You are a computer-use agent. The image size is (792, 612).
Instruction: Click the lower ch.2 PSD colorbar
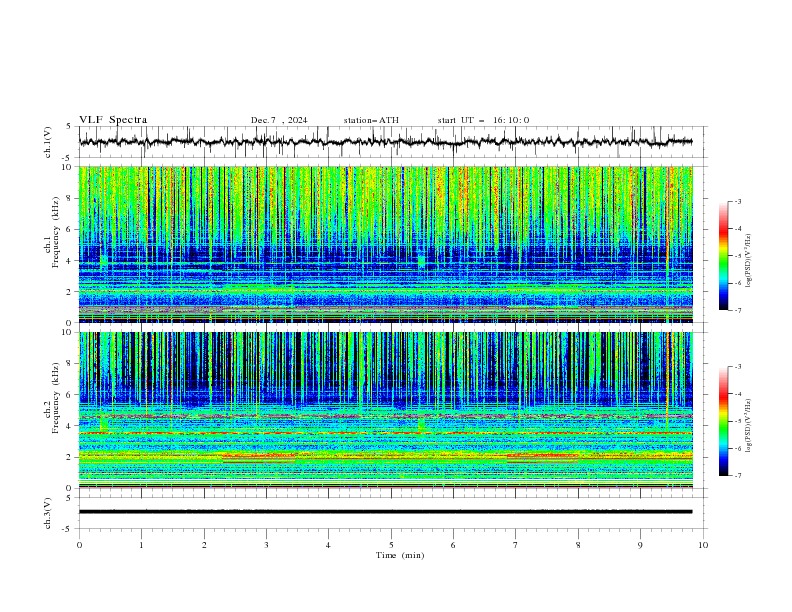(x=724, y=421)
